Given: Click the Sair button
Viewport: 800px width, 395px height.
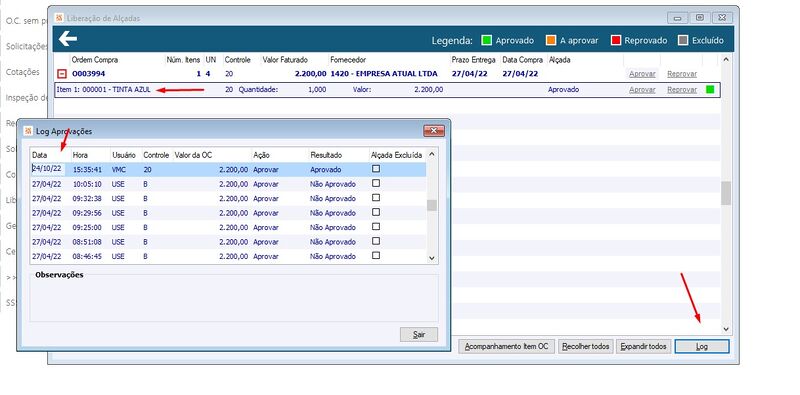Looking at the screenshot, I should (419, 335).
